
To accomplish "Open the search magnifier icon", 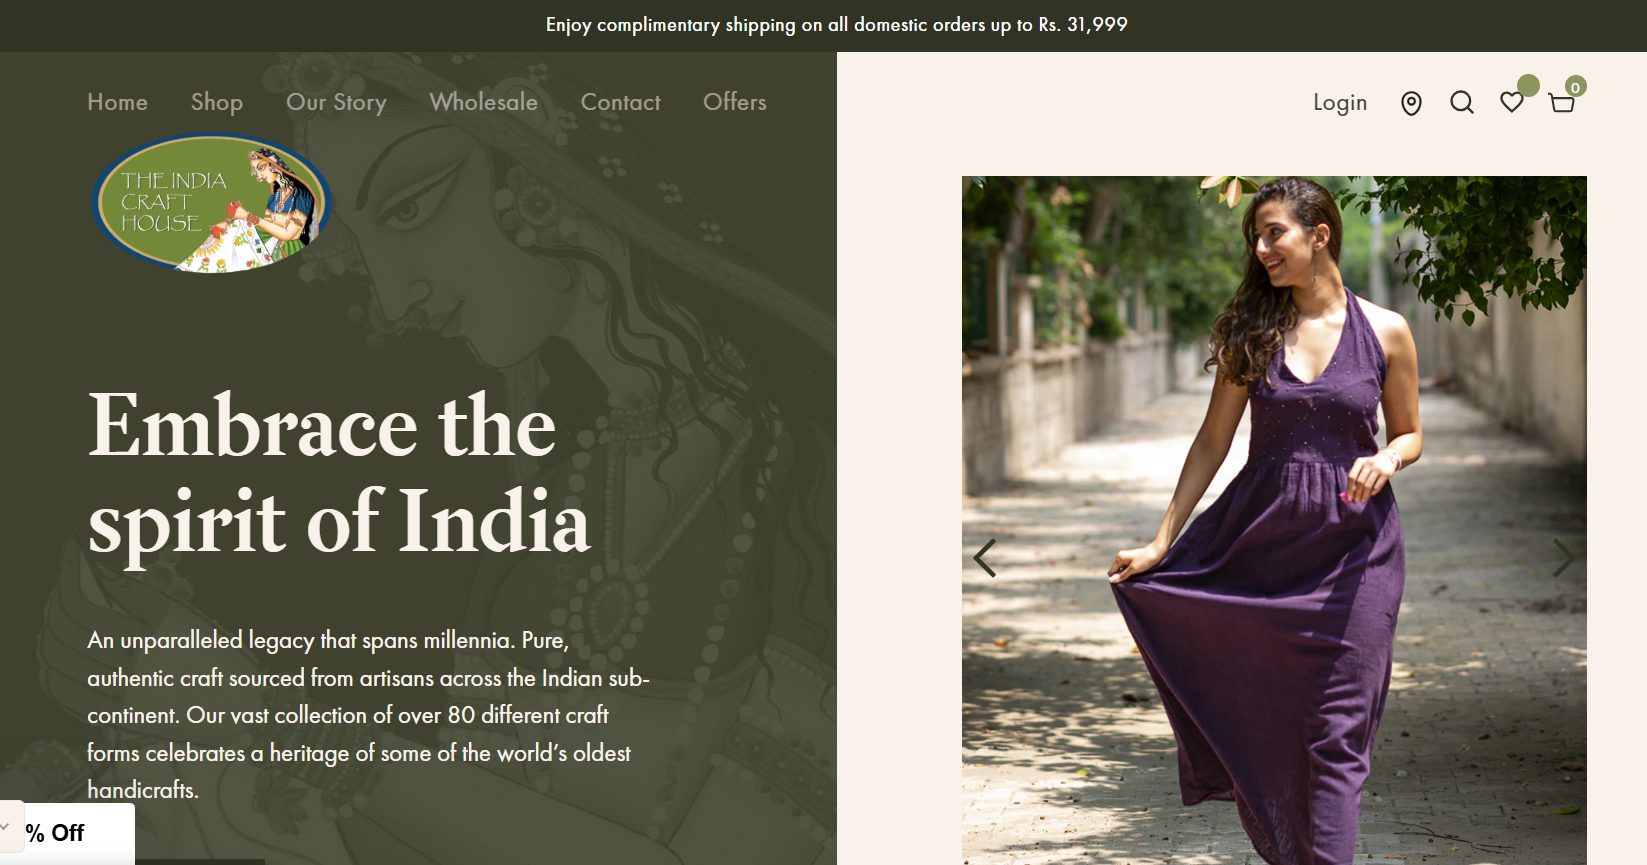I will 1462,102.
